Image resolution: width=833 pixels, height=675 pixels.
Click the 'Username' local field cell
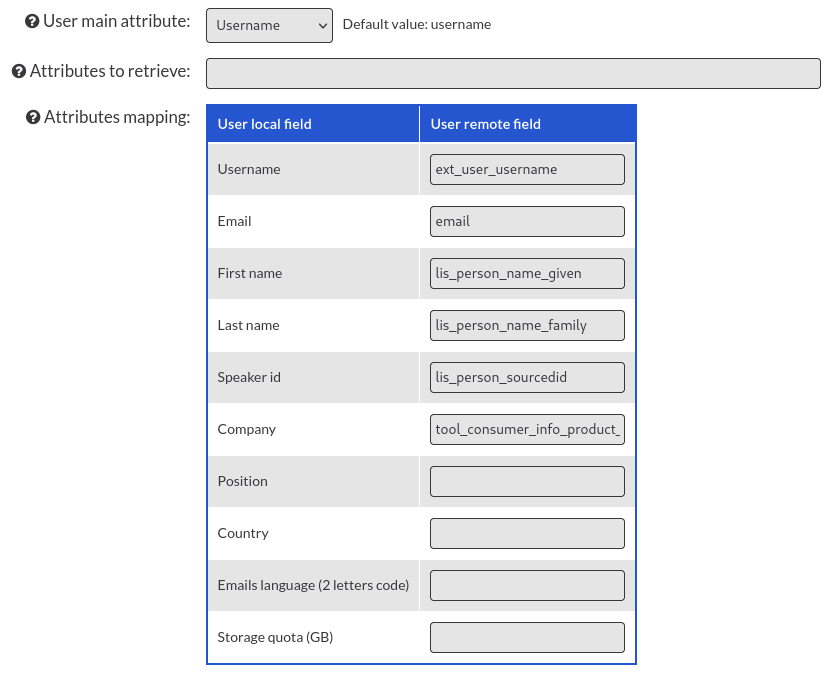click(313, 169)
